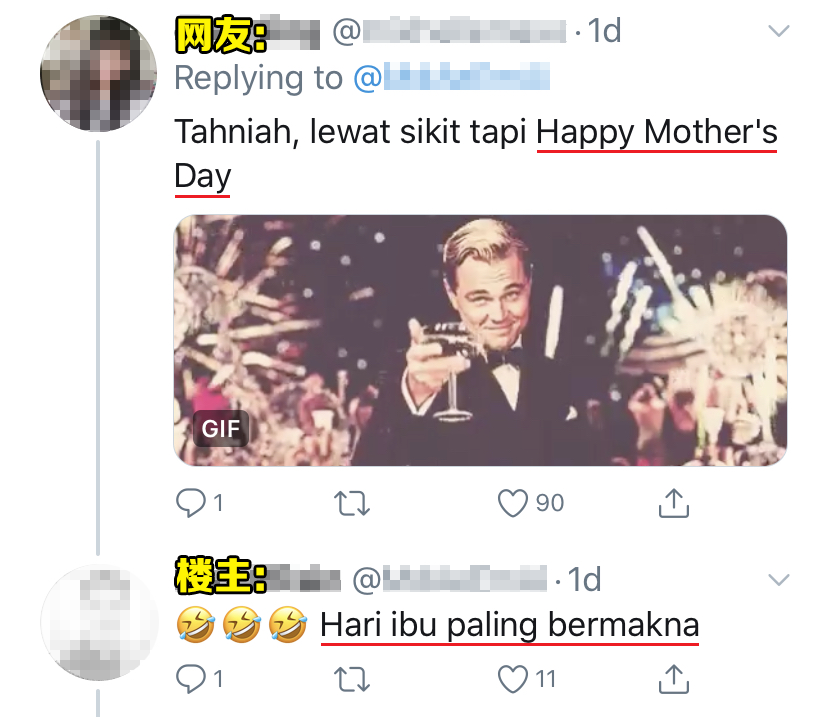Open the second commenter's profile picture
Viewport: 828px width, 717px height.
97,620
